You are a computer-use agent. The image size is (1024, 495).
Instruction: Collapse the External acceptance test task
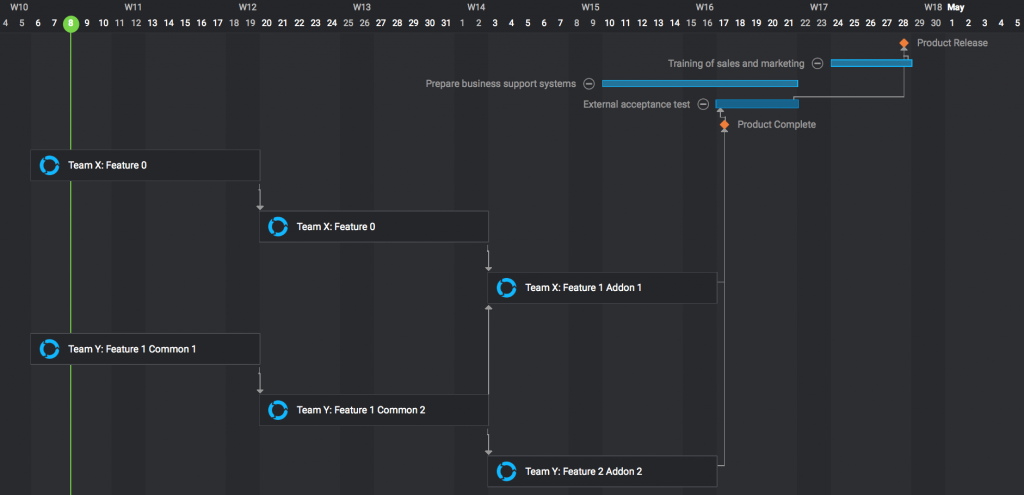click(703, 104)
